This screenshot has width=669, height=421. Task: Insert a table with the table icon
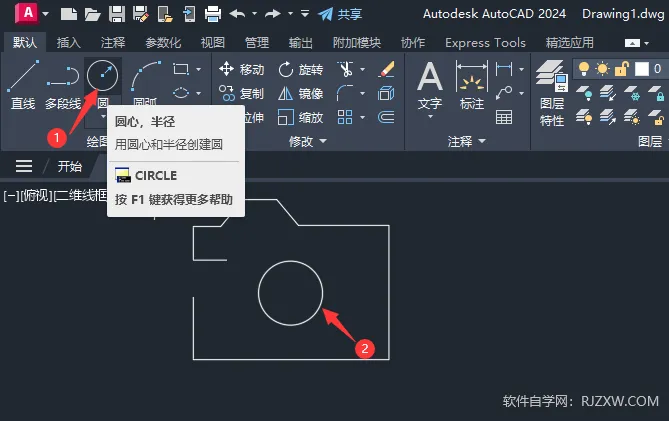point(504,117)
